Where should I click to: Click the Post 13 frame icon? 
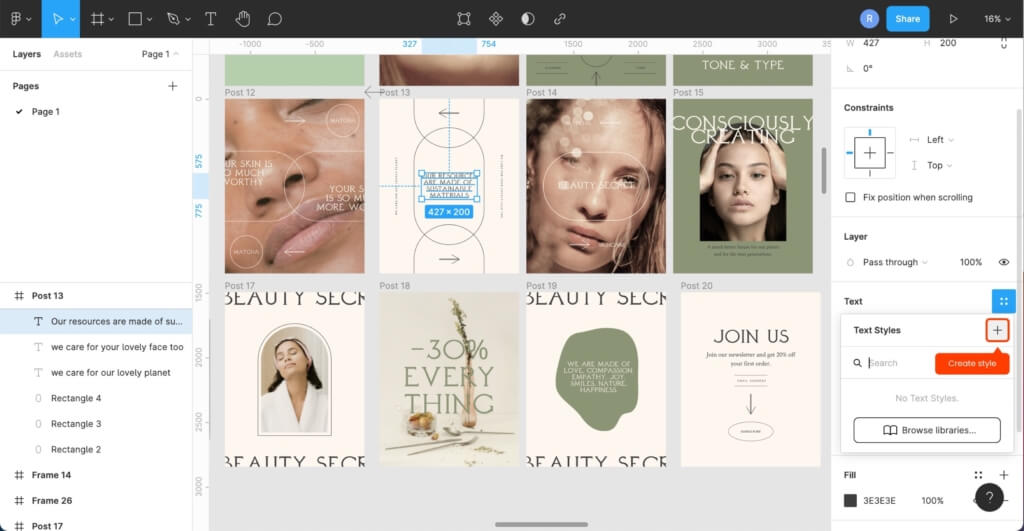(x=19, y=295)
